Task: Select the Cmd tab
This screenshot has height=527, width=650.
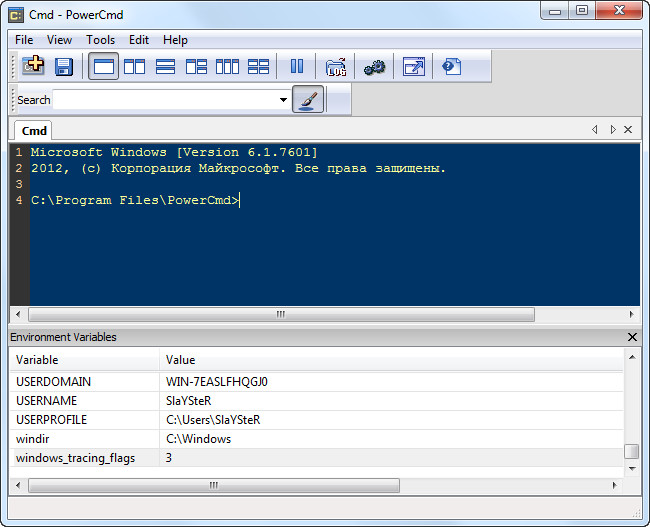Action: [34, 131]
